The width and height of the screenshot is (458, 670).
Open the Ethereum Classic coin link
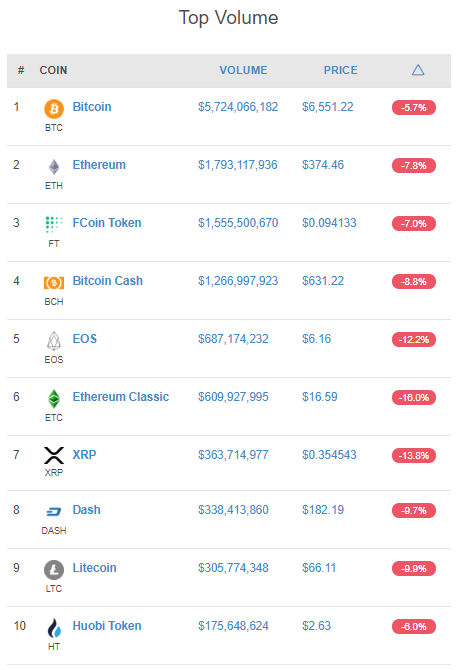click(121, 397)
